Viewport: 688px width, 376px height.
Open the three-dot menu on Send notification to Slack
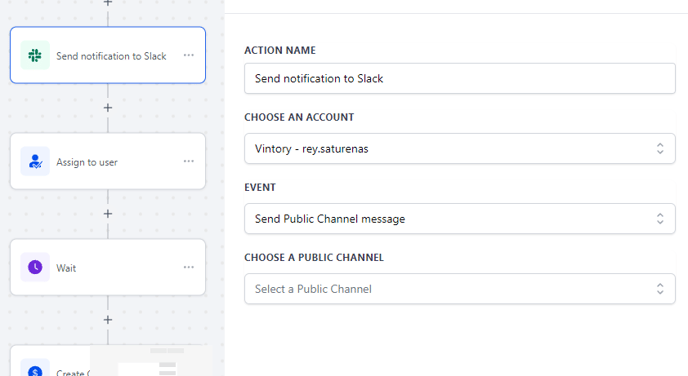189,55
